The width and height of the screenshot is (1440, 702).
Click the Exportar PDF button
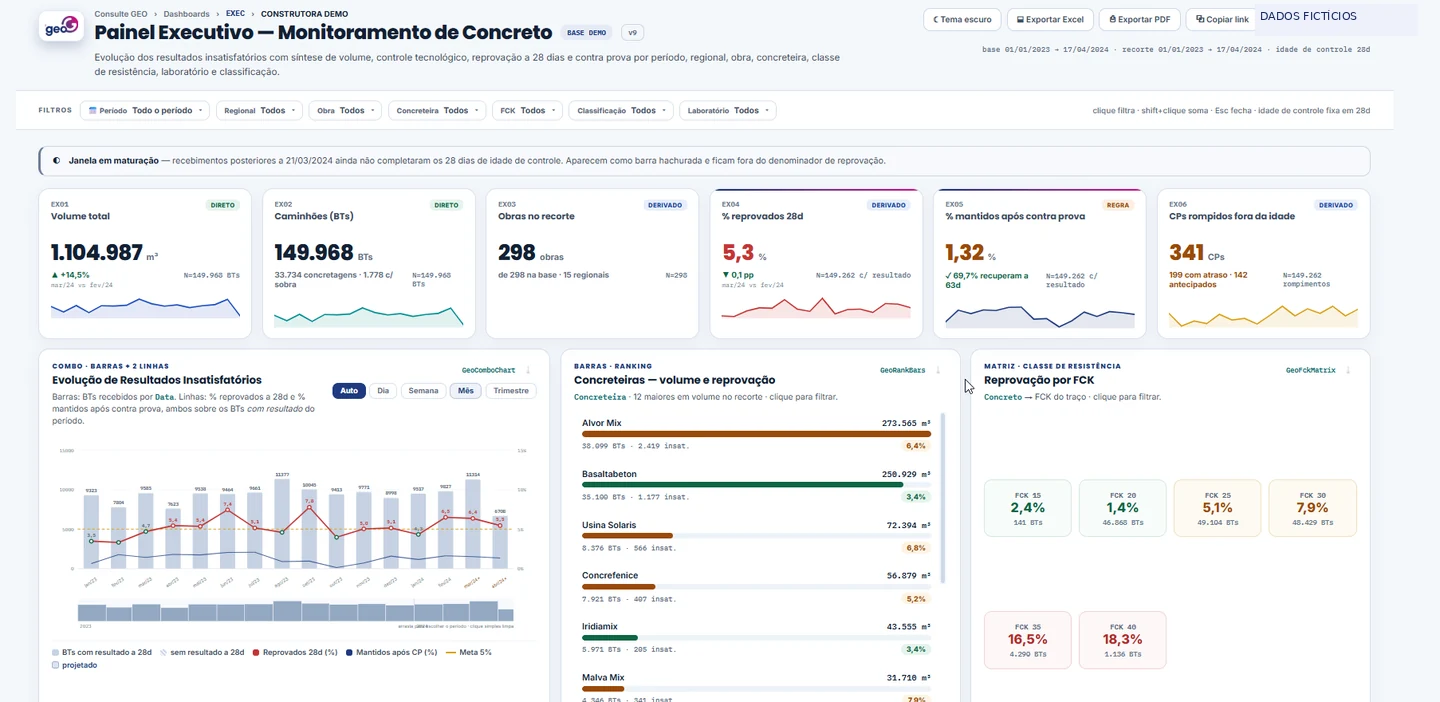click(x=1139, y=19)
